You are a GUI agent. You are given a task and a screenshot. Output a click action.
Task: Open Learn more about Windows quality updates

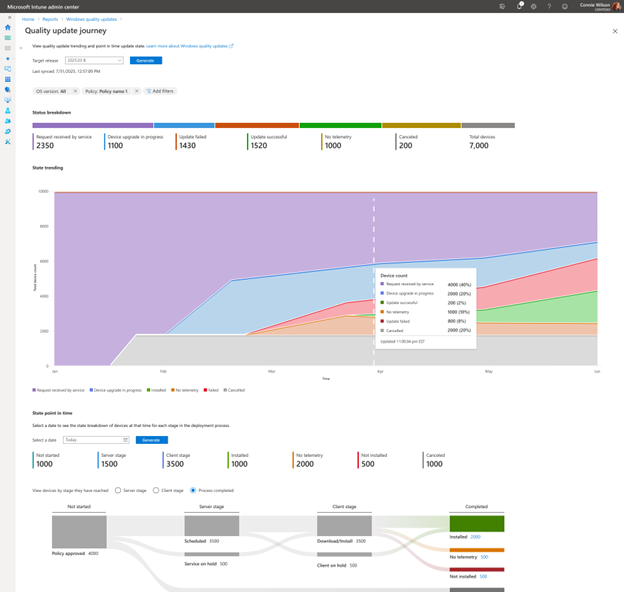click(189, 46)
